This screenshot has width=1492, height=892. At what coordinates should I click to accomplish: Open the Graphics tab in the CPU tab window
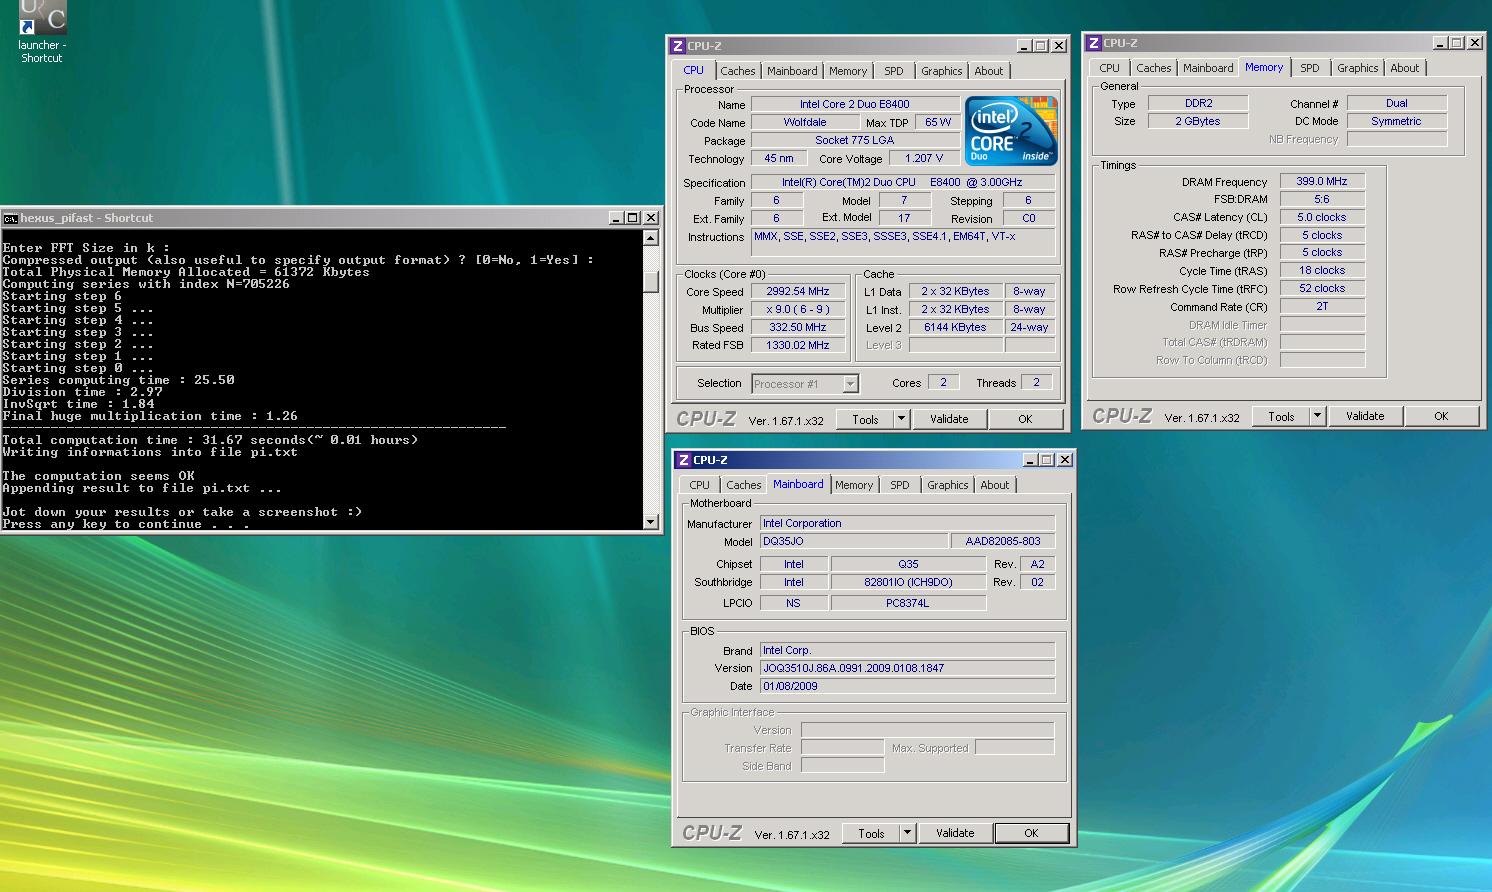(942, 71)
